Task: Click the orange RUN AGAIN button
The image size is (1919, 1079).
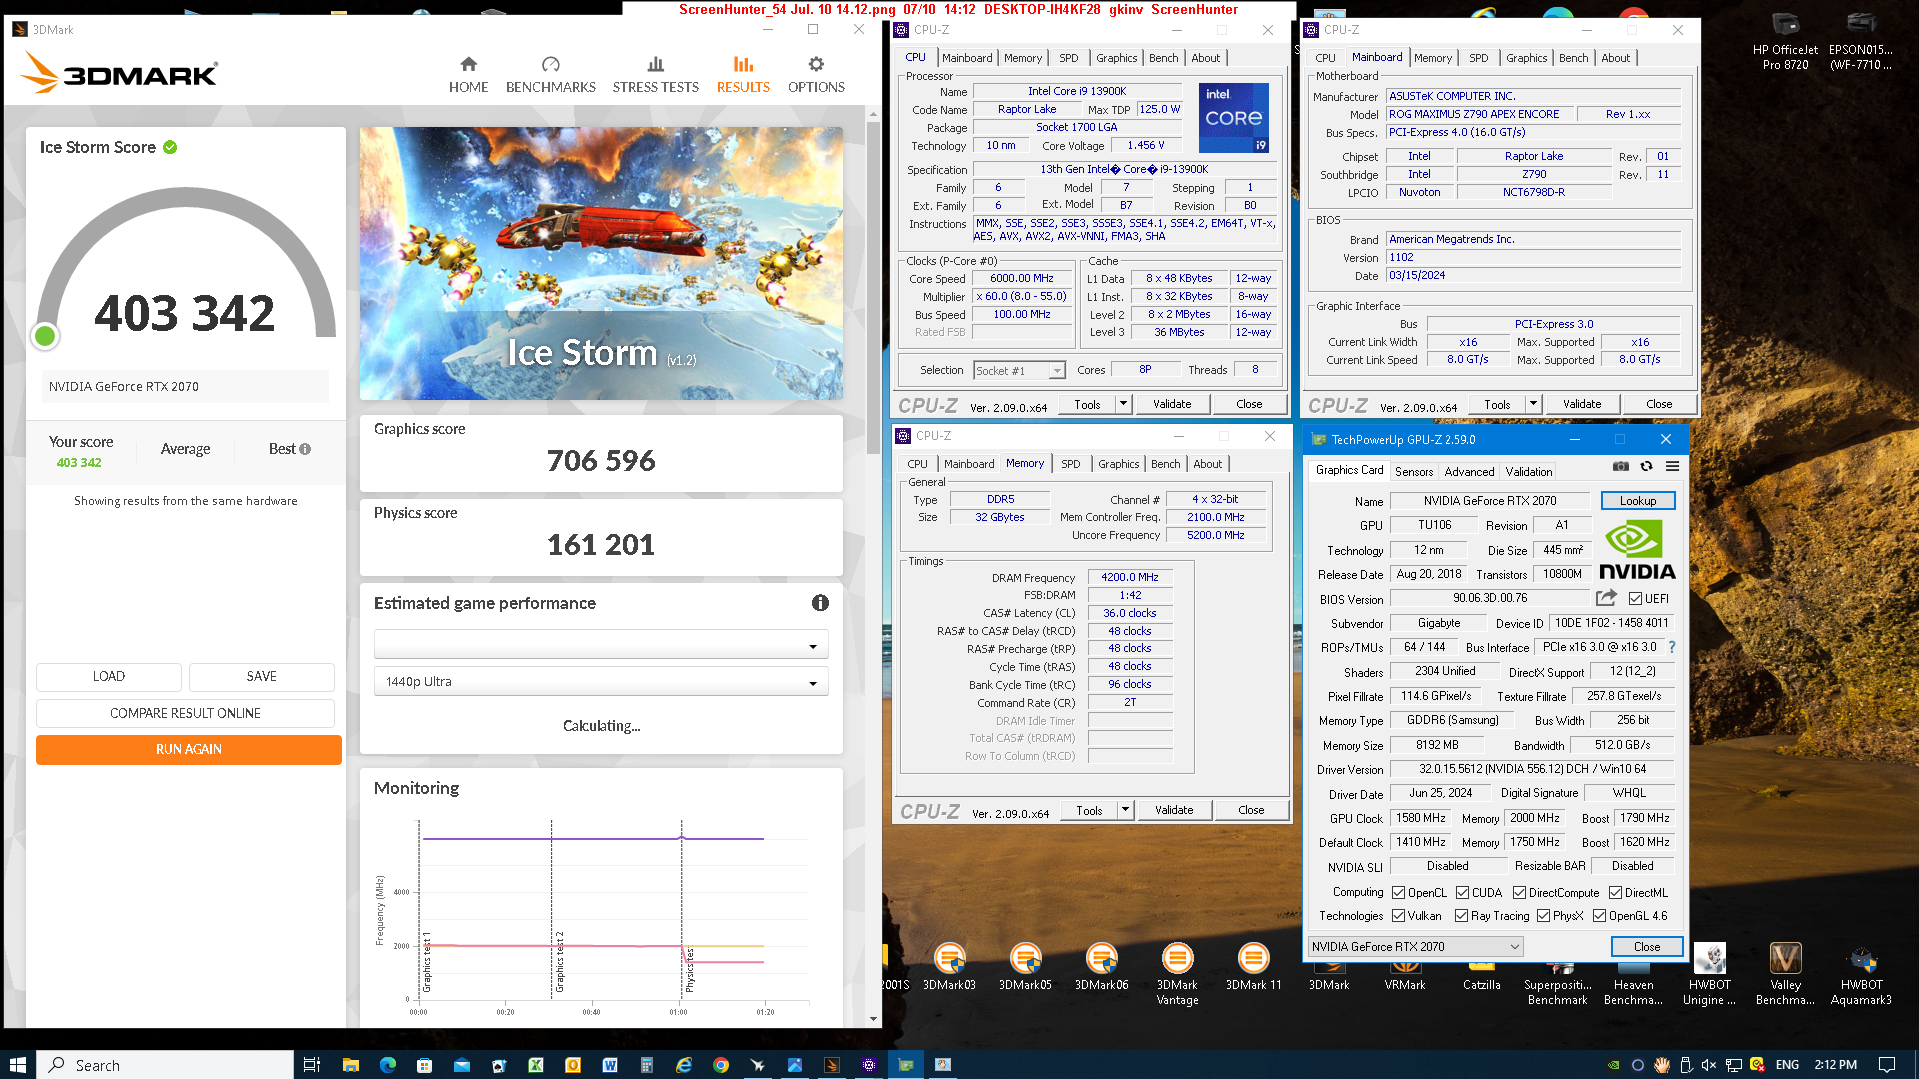Action: pos(189,749)
